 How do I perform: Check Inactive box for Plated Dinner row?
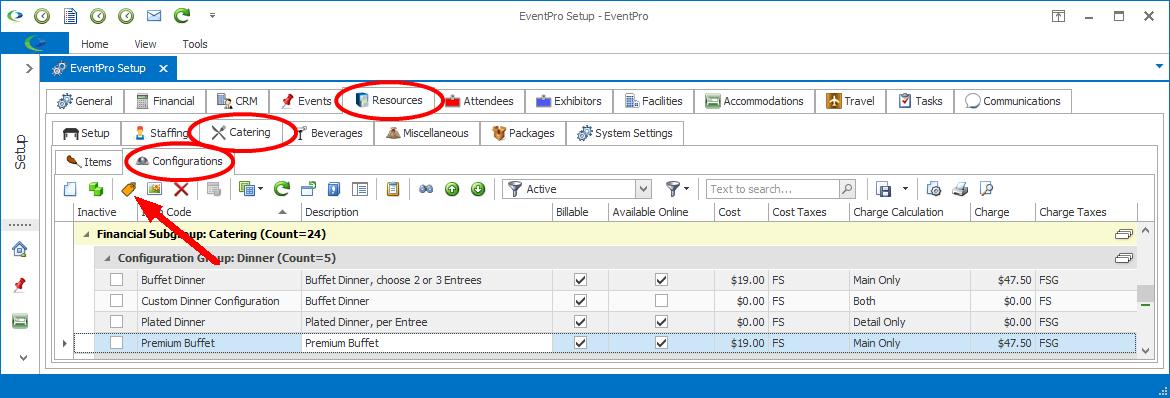[117, 322]
